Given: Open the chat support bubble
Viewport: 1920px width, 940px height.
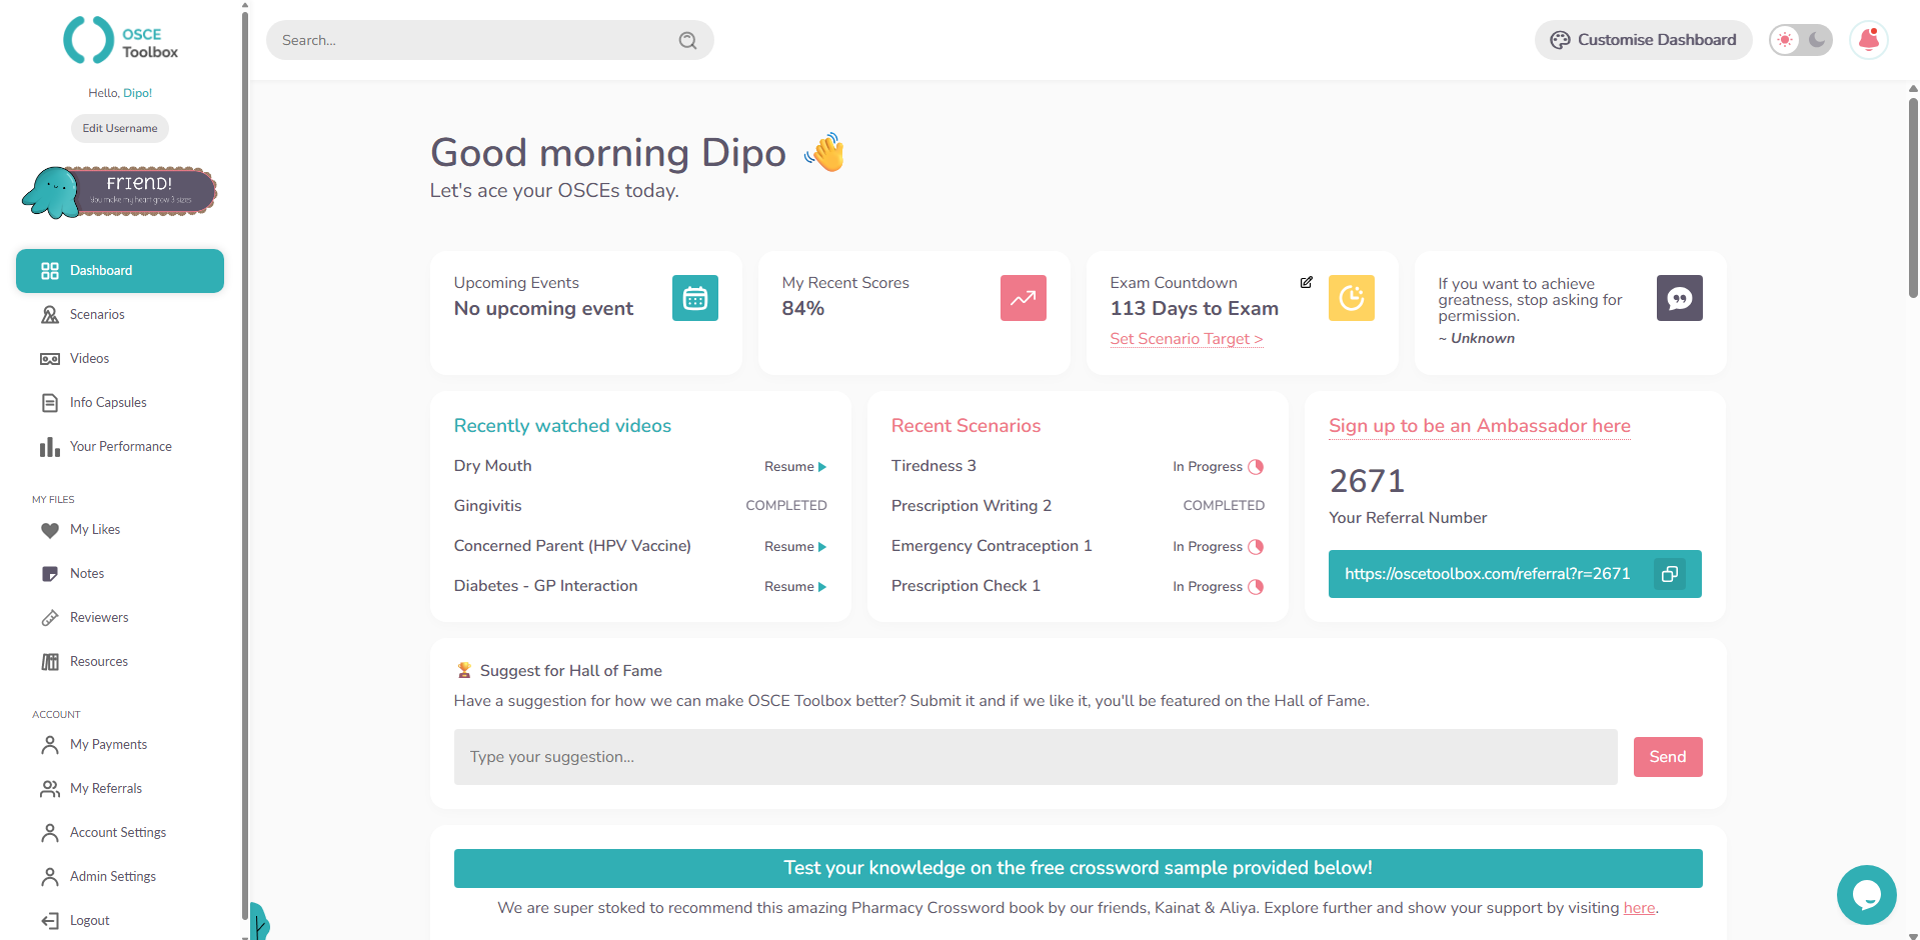Looking at the screenshot, I should (1866, 895).
